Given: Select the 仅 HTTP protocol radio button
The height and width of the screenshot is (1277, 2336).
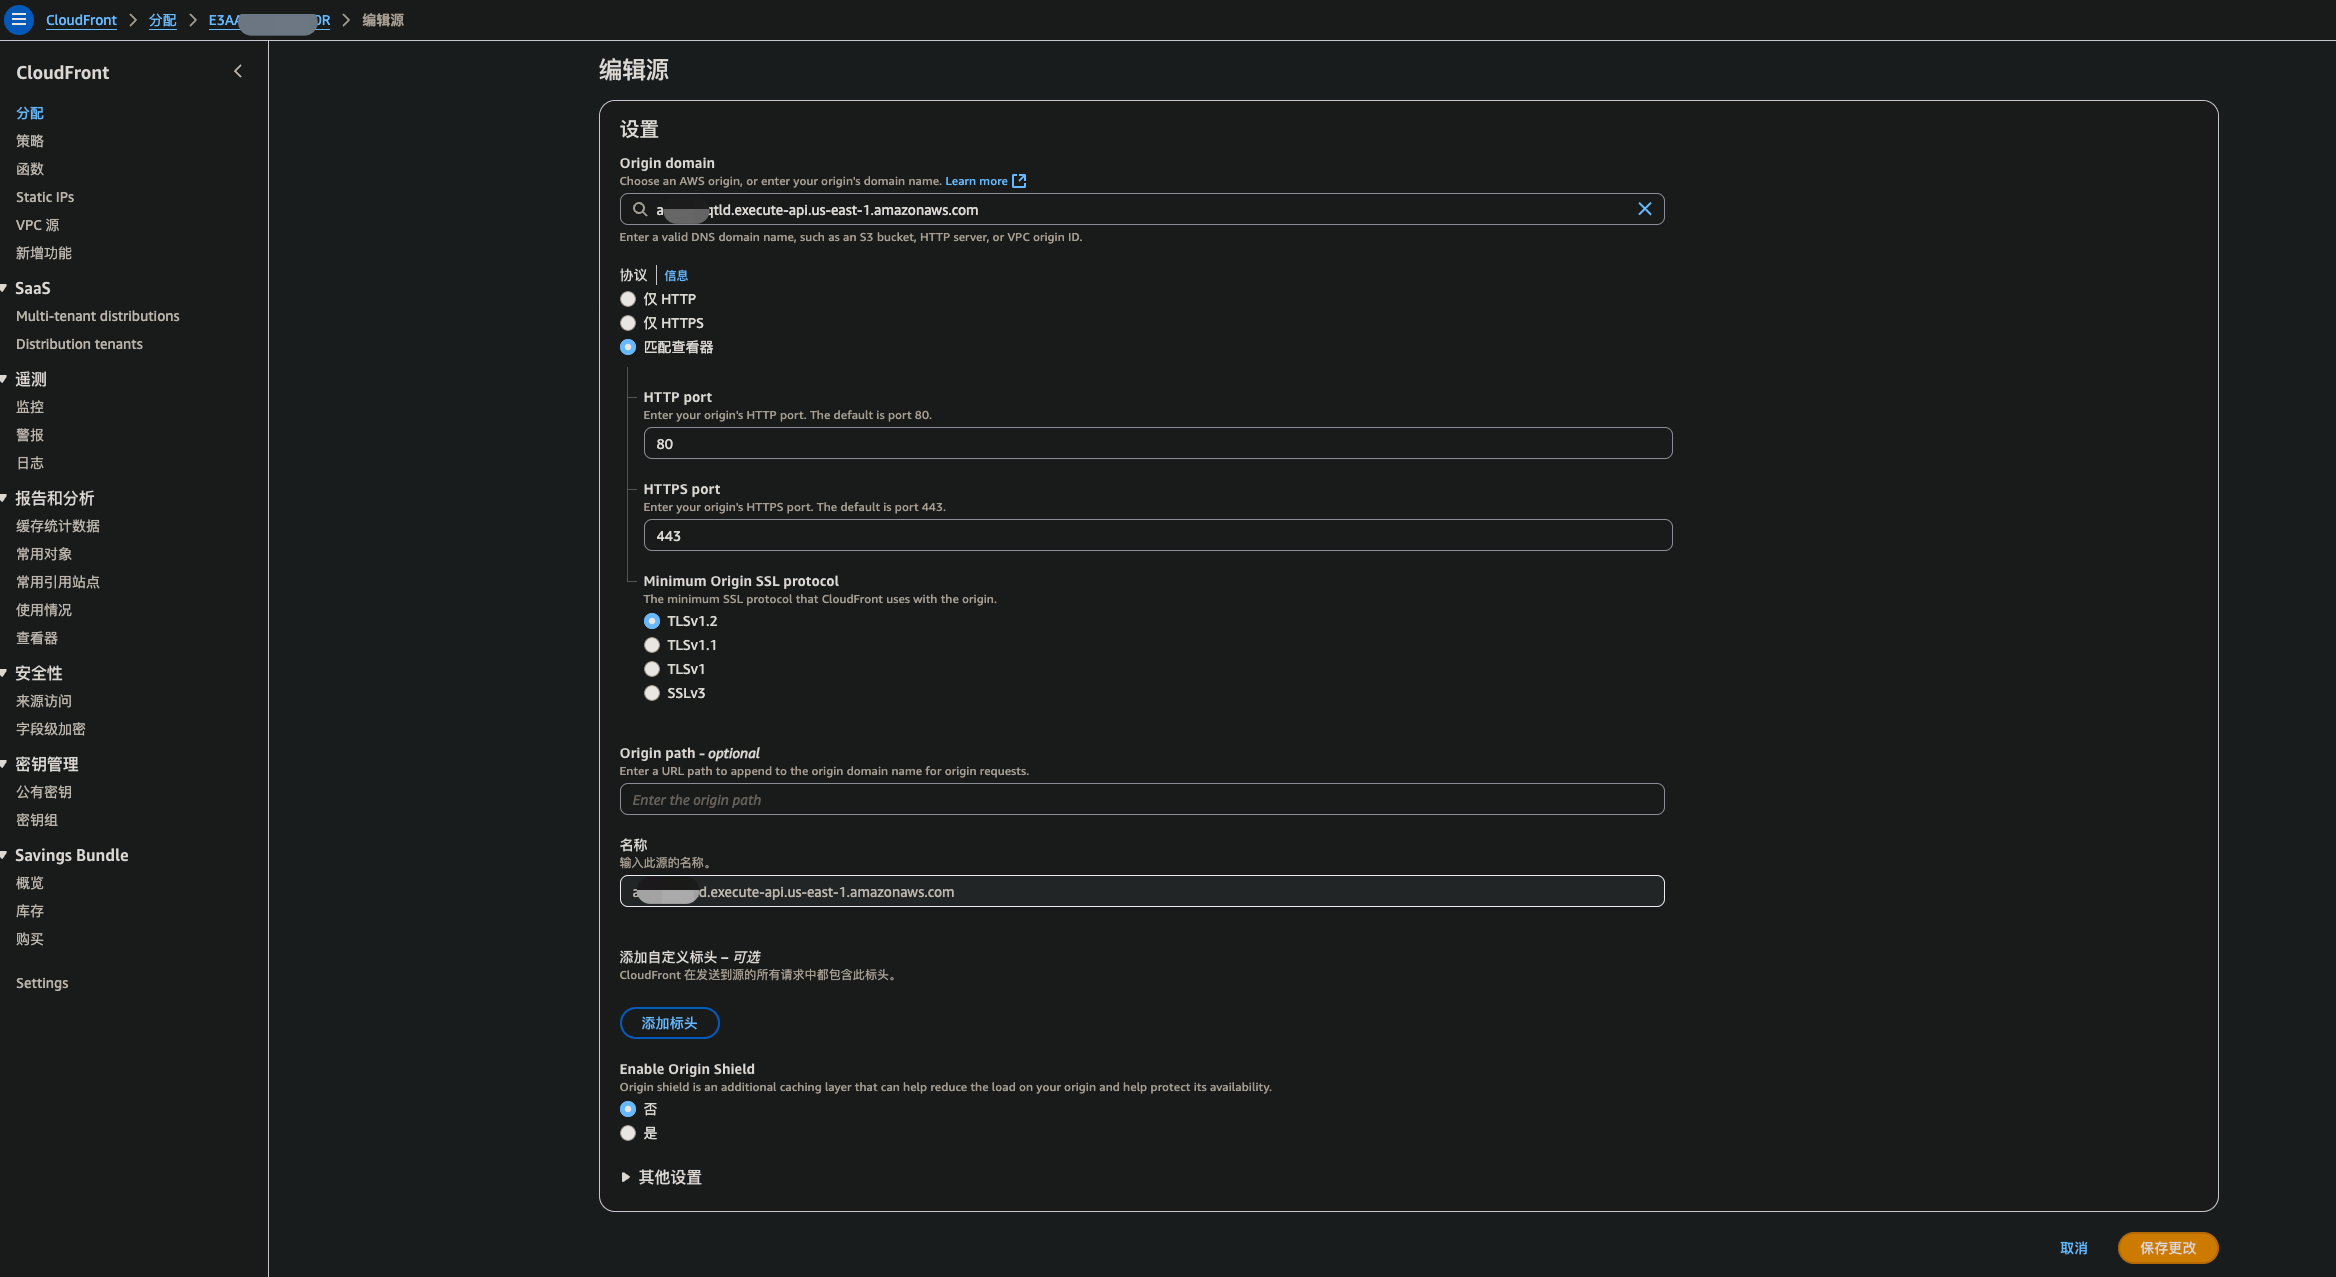Looking at the screenshot, I should coord(628,299).
